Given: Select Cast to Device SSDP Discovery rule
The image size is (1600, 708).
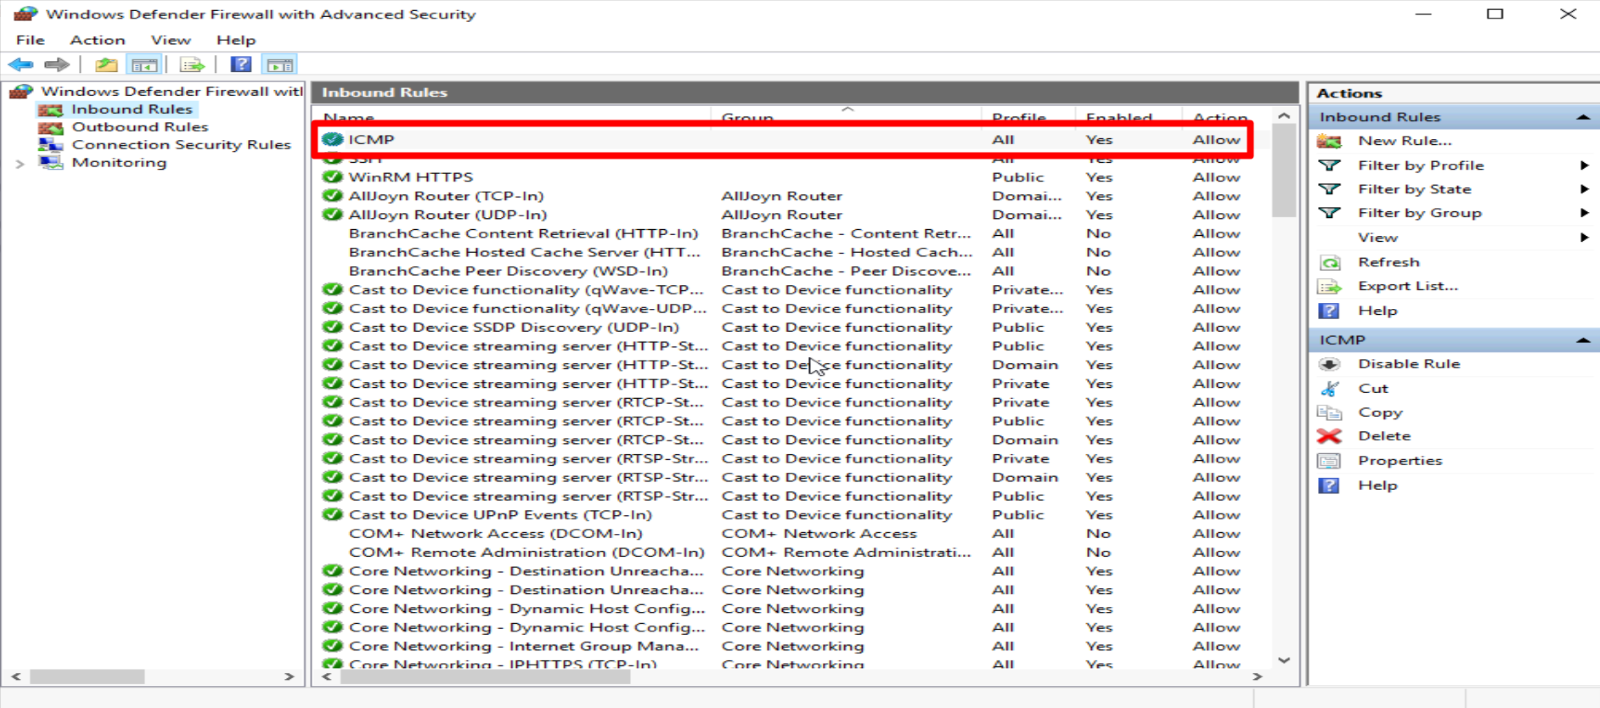Looking at the screenshot, I should [513, 327].
